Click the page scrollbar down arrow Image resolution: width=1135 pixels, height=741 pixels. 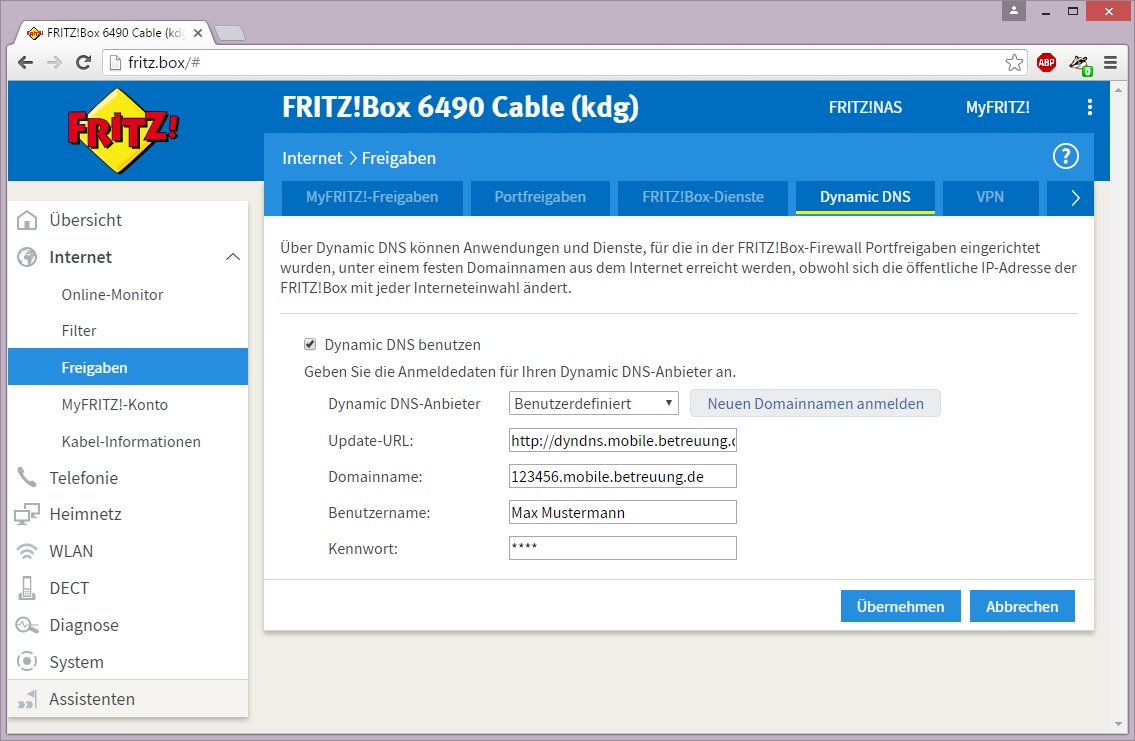pos(1119,724)
